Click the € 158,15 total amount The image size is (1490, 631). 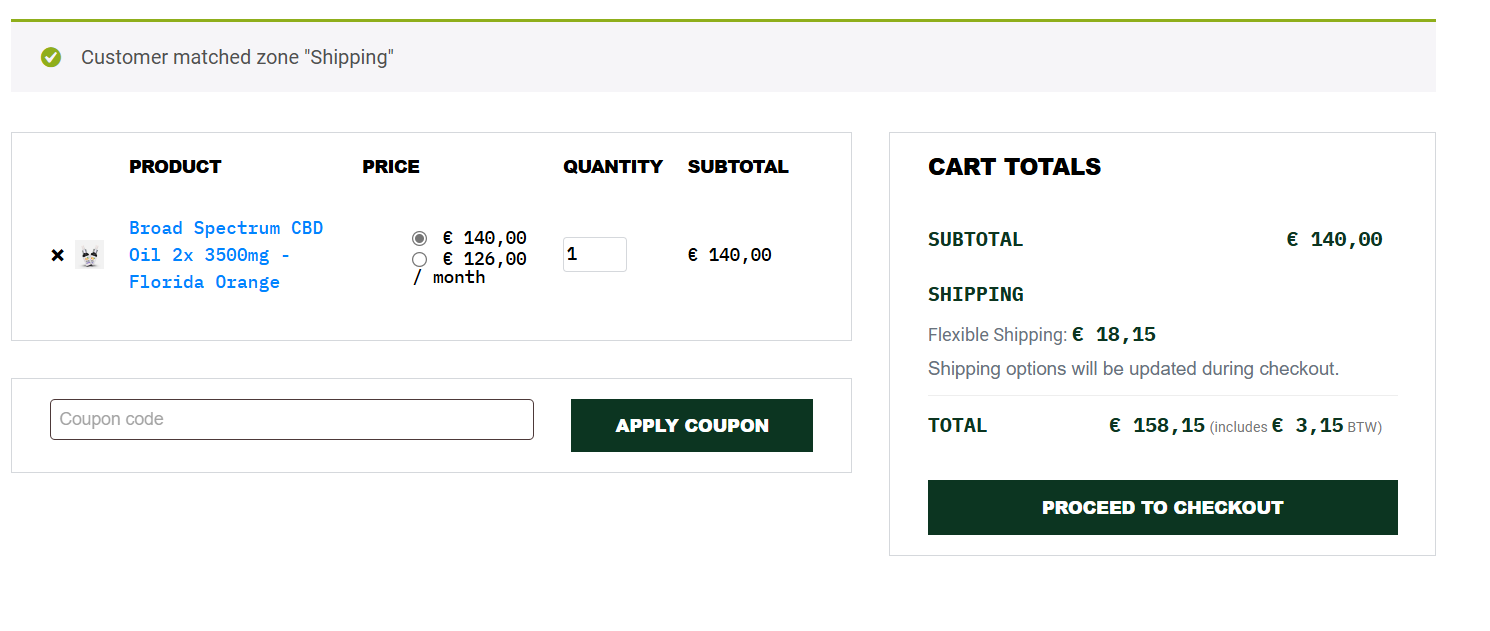pyautogui.click(x=1157, y=426)
